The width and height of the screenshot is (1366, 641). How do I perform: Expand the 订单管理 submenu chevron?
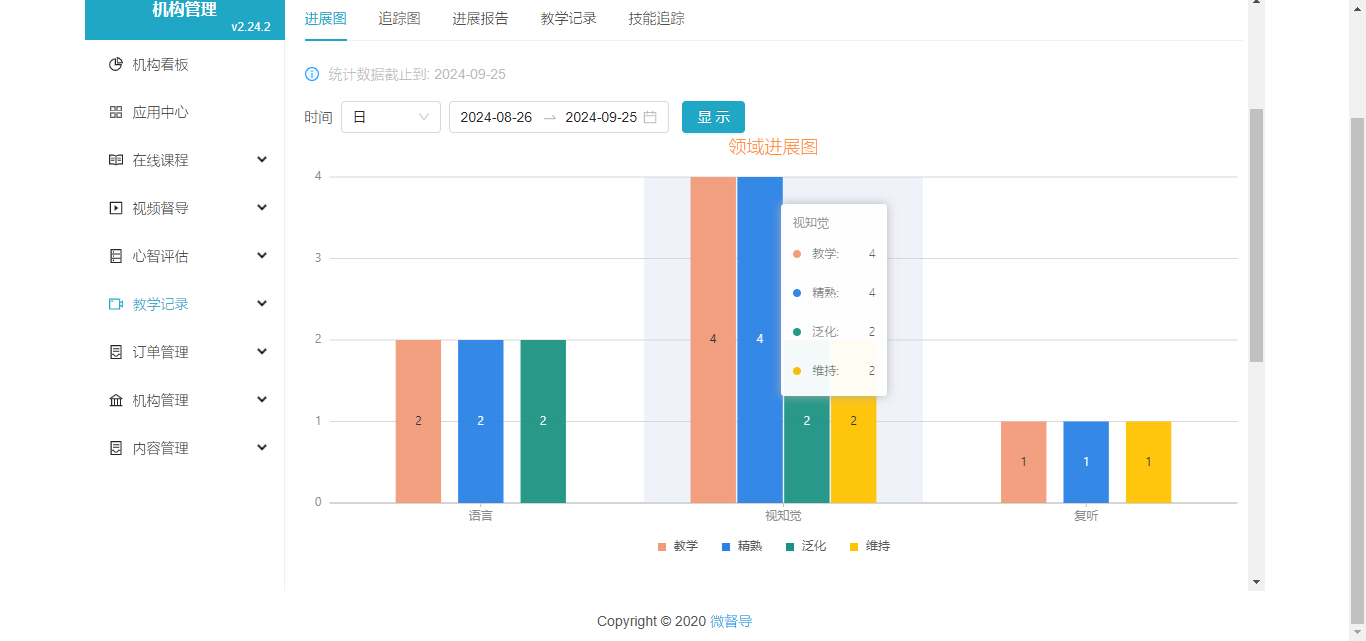click(262, 352)
